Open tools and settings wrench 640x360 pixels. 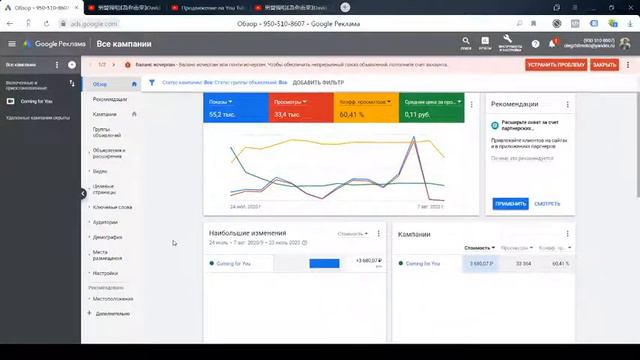pos(509,42)
